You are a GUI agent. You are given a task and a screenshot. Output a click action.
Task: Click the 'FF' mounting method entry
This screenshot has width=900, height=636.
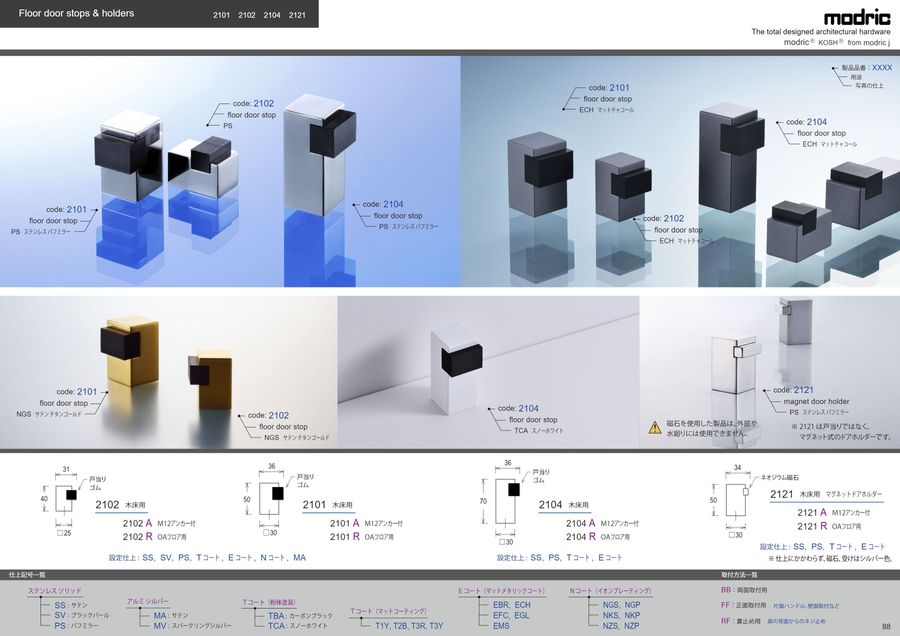tap(780, 606)
